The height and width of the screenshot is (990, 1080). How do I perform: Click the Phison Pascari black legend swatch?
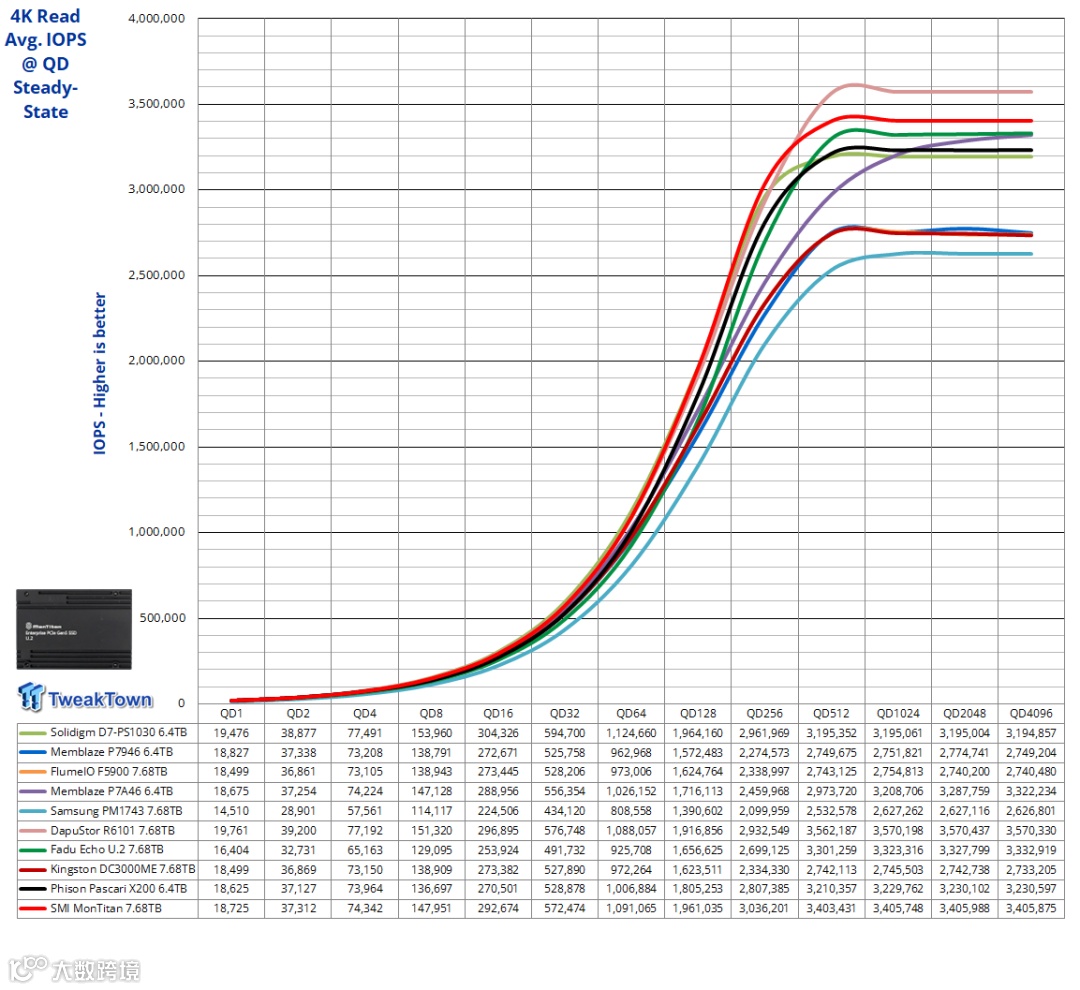[32, 889]
